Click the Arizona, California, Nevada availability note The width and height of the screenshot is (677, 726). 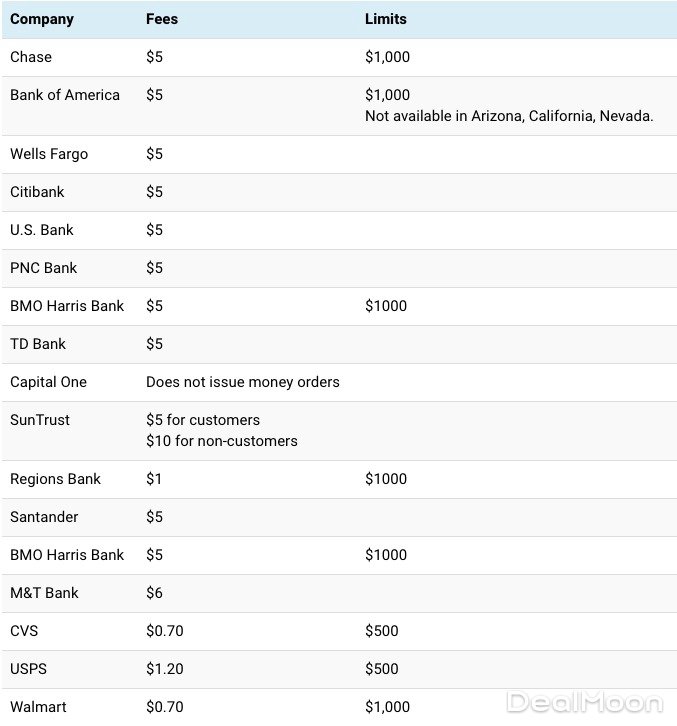click(509, 116)
